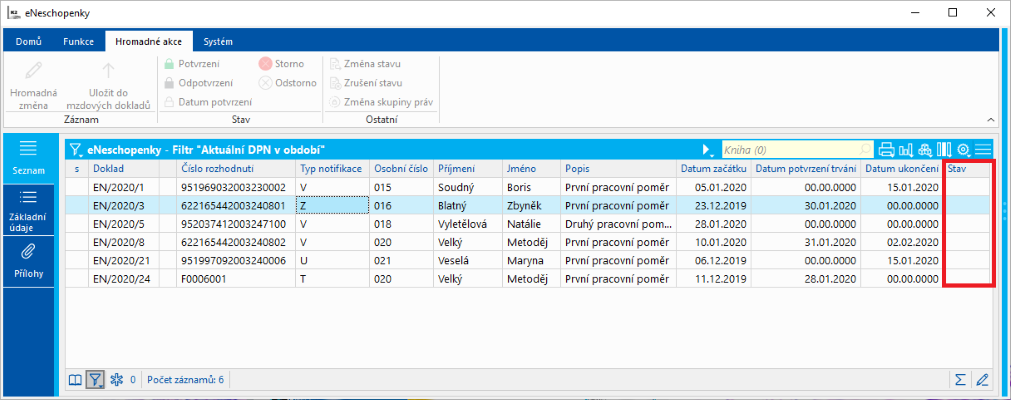Click the Datum ukončení column header
The image size is (1011, 400).
coord(901,168)
